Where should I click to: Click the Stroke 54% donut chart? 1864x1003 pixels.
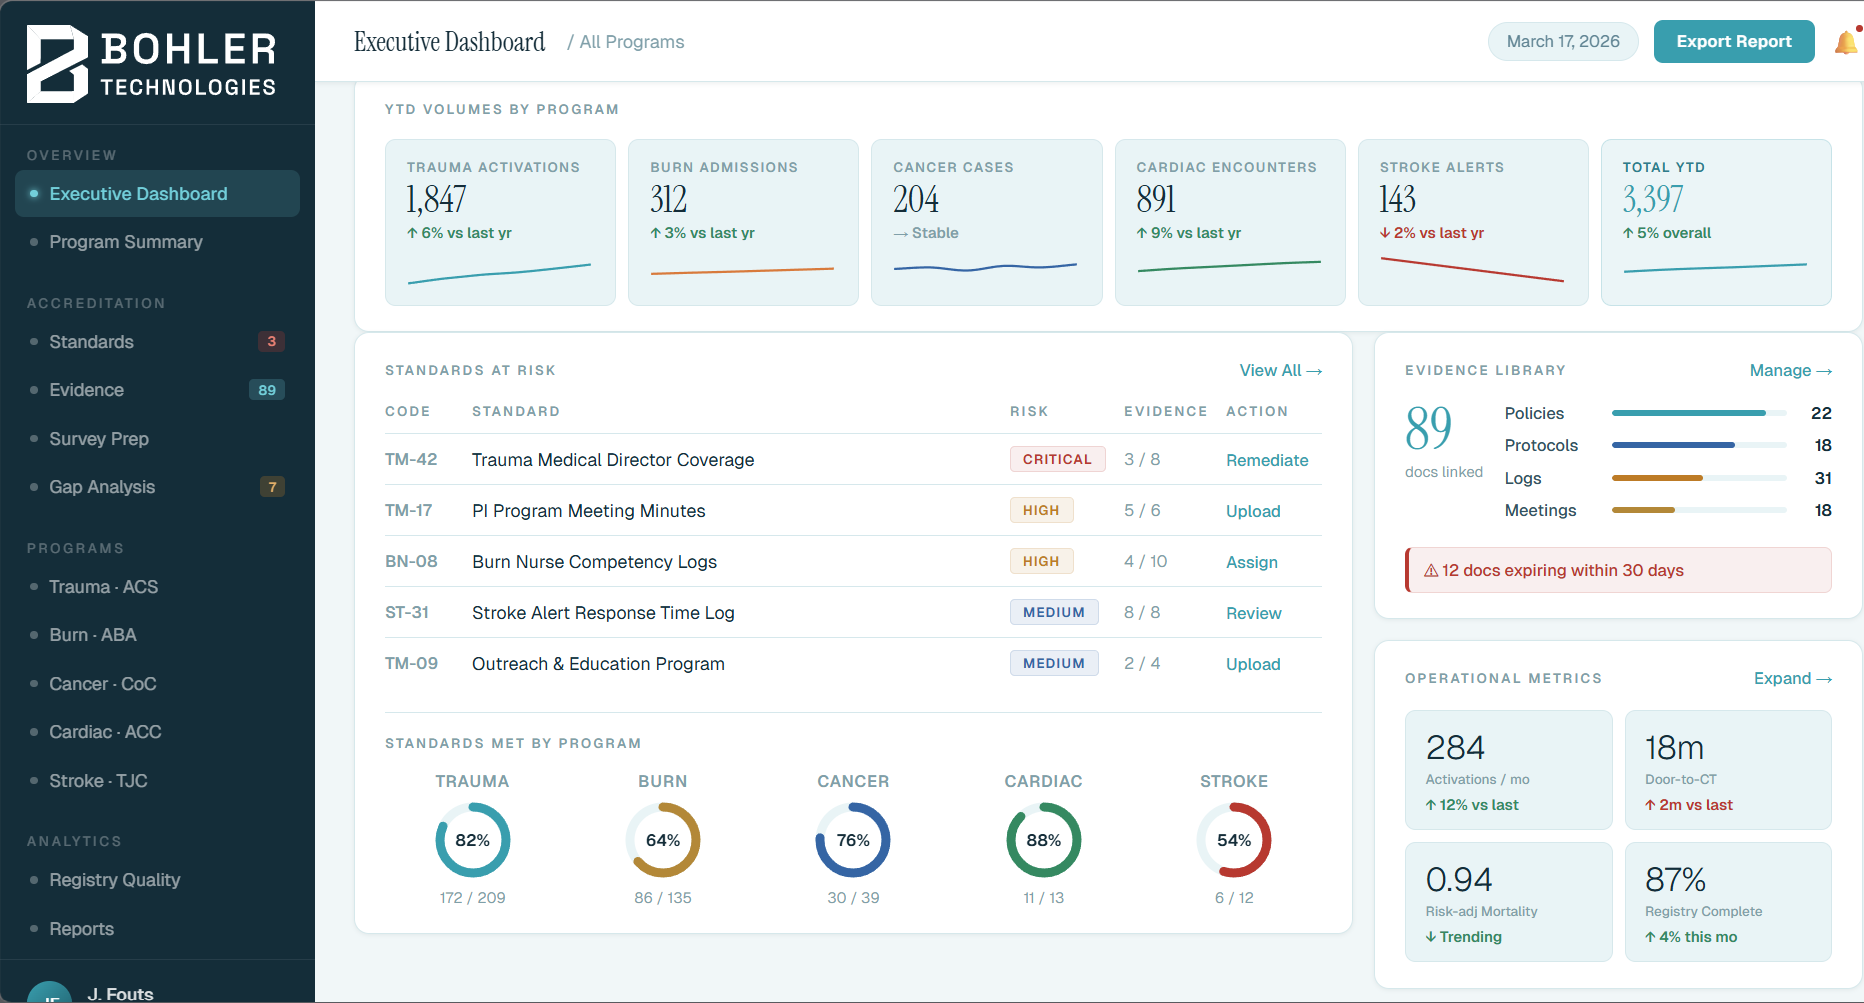coord(1234,840)
